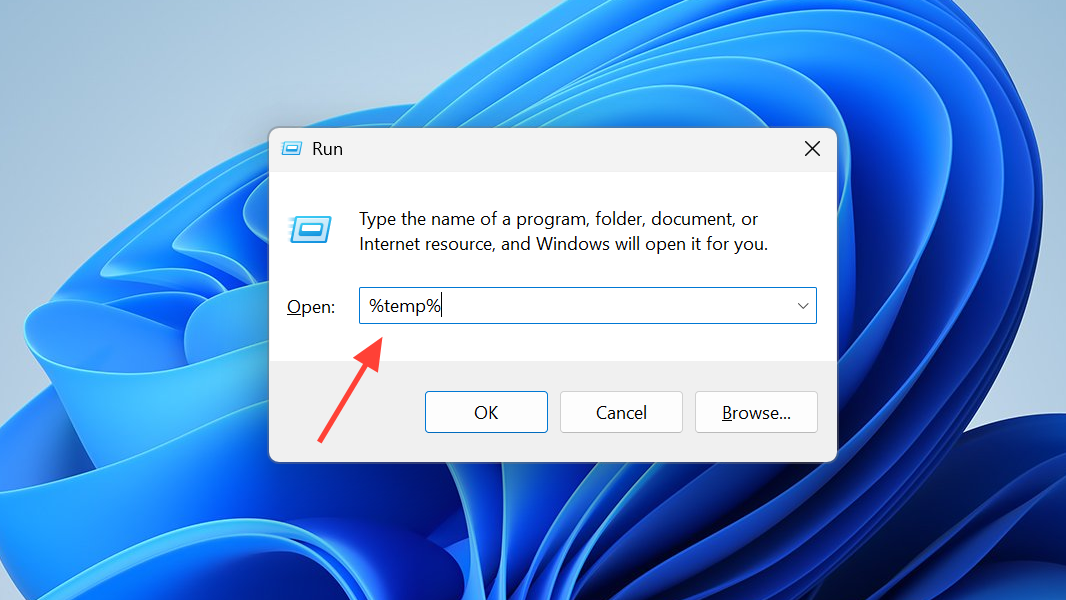Screen dimensions: 1066x600
Task: Close the Run dialog with X
Action: [x=812, y=149]
